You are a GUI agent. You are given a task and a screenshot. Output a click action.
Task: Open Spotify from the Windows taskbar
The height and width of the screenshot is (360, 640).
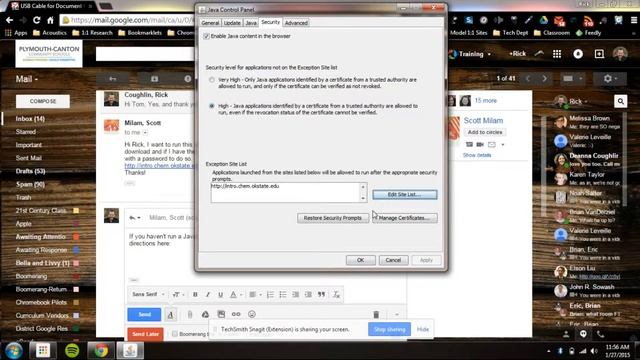72,350
